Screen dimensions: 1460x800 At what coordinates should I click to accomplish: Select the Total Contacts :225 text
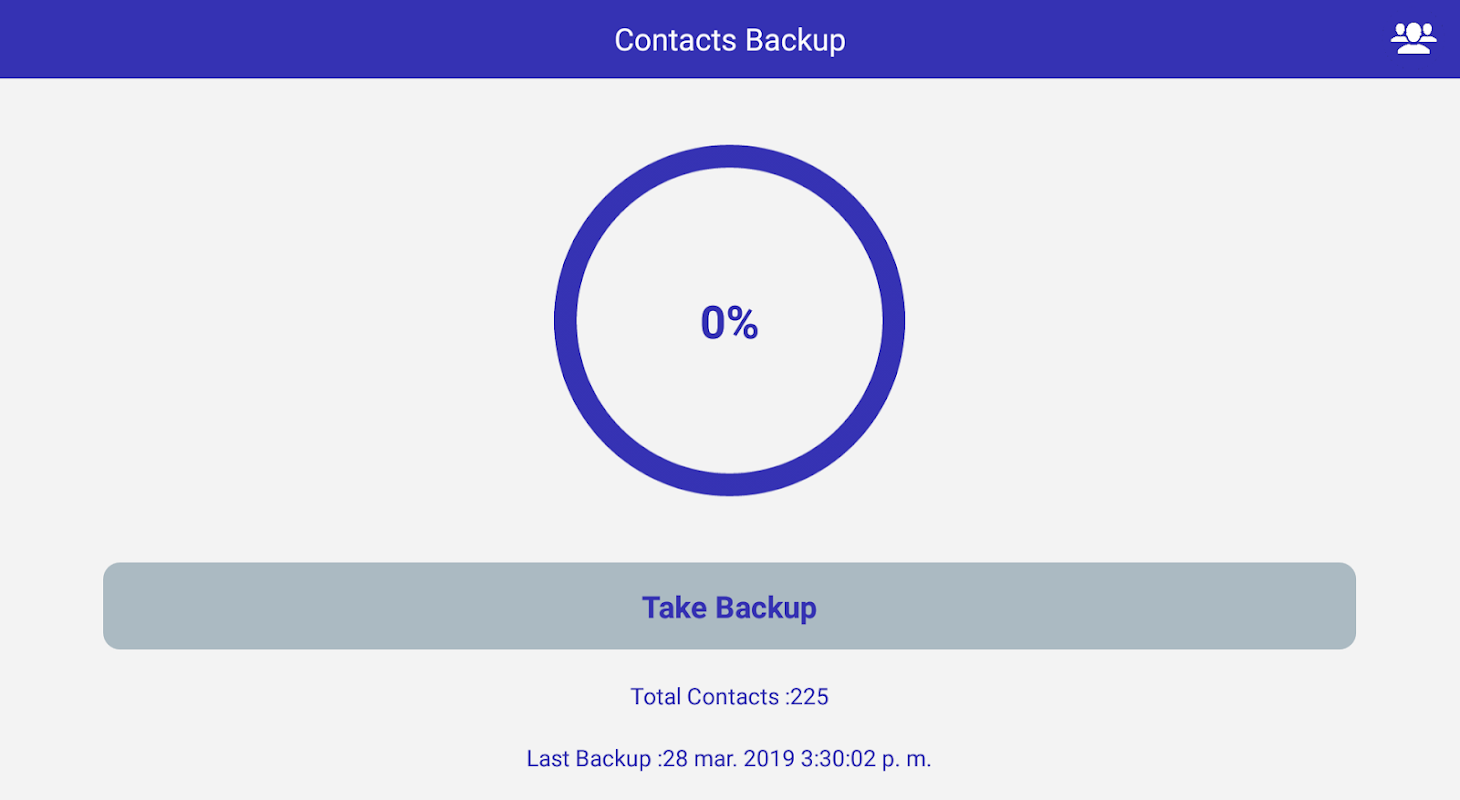point(729,696)
